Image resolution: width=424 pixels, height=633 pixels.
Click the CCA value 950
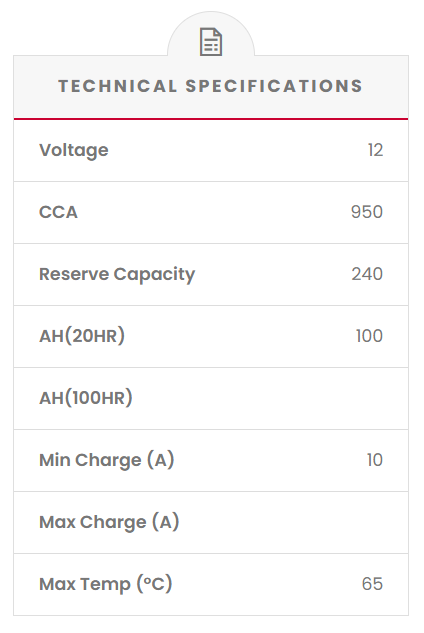click(x=367, y=212)
